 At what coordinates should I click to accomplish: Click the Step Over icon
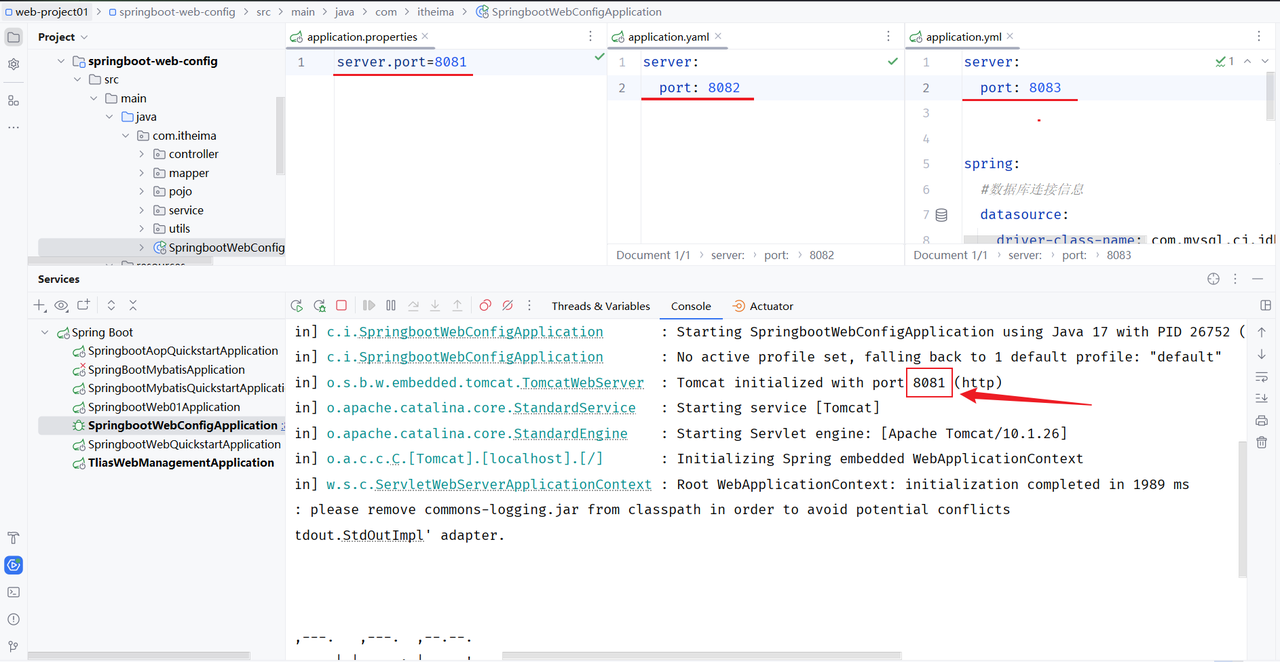click(413, 306)
